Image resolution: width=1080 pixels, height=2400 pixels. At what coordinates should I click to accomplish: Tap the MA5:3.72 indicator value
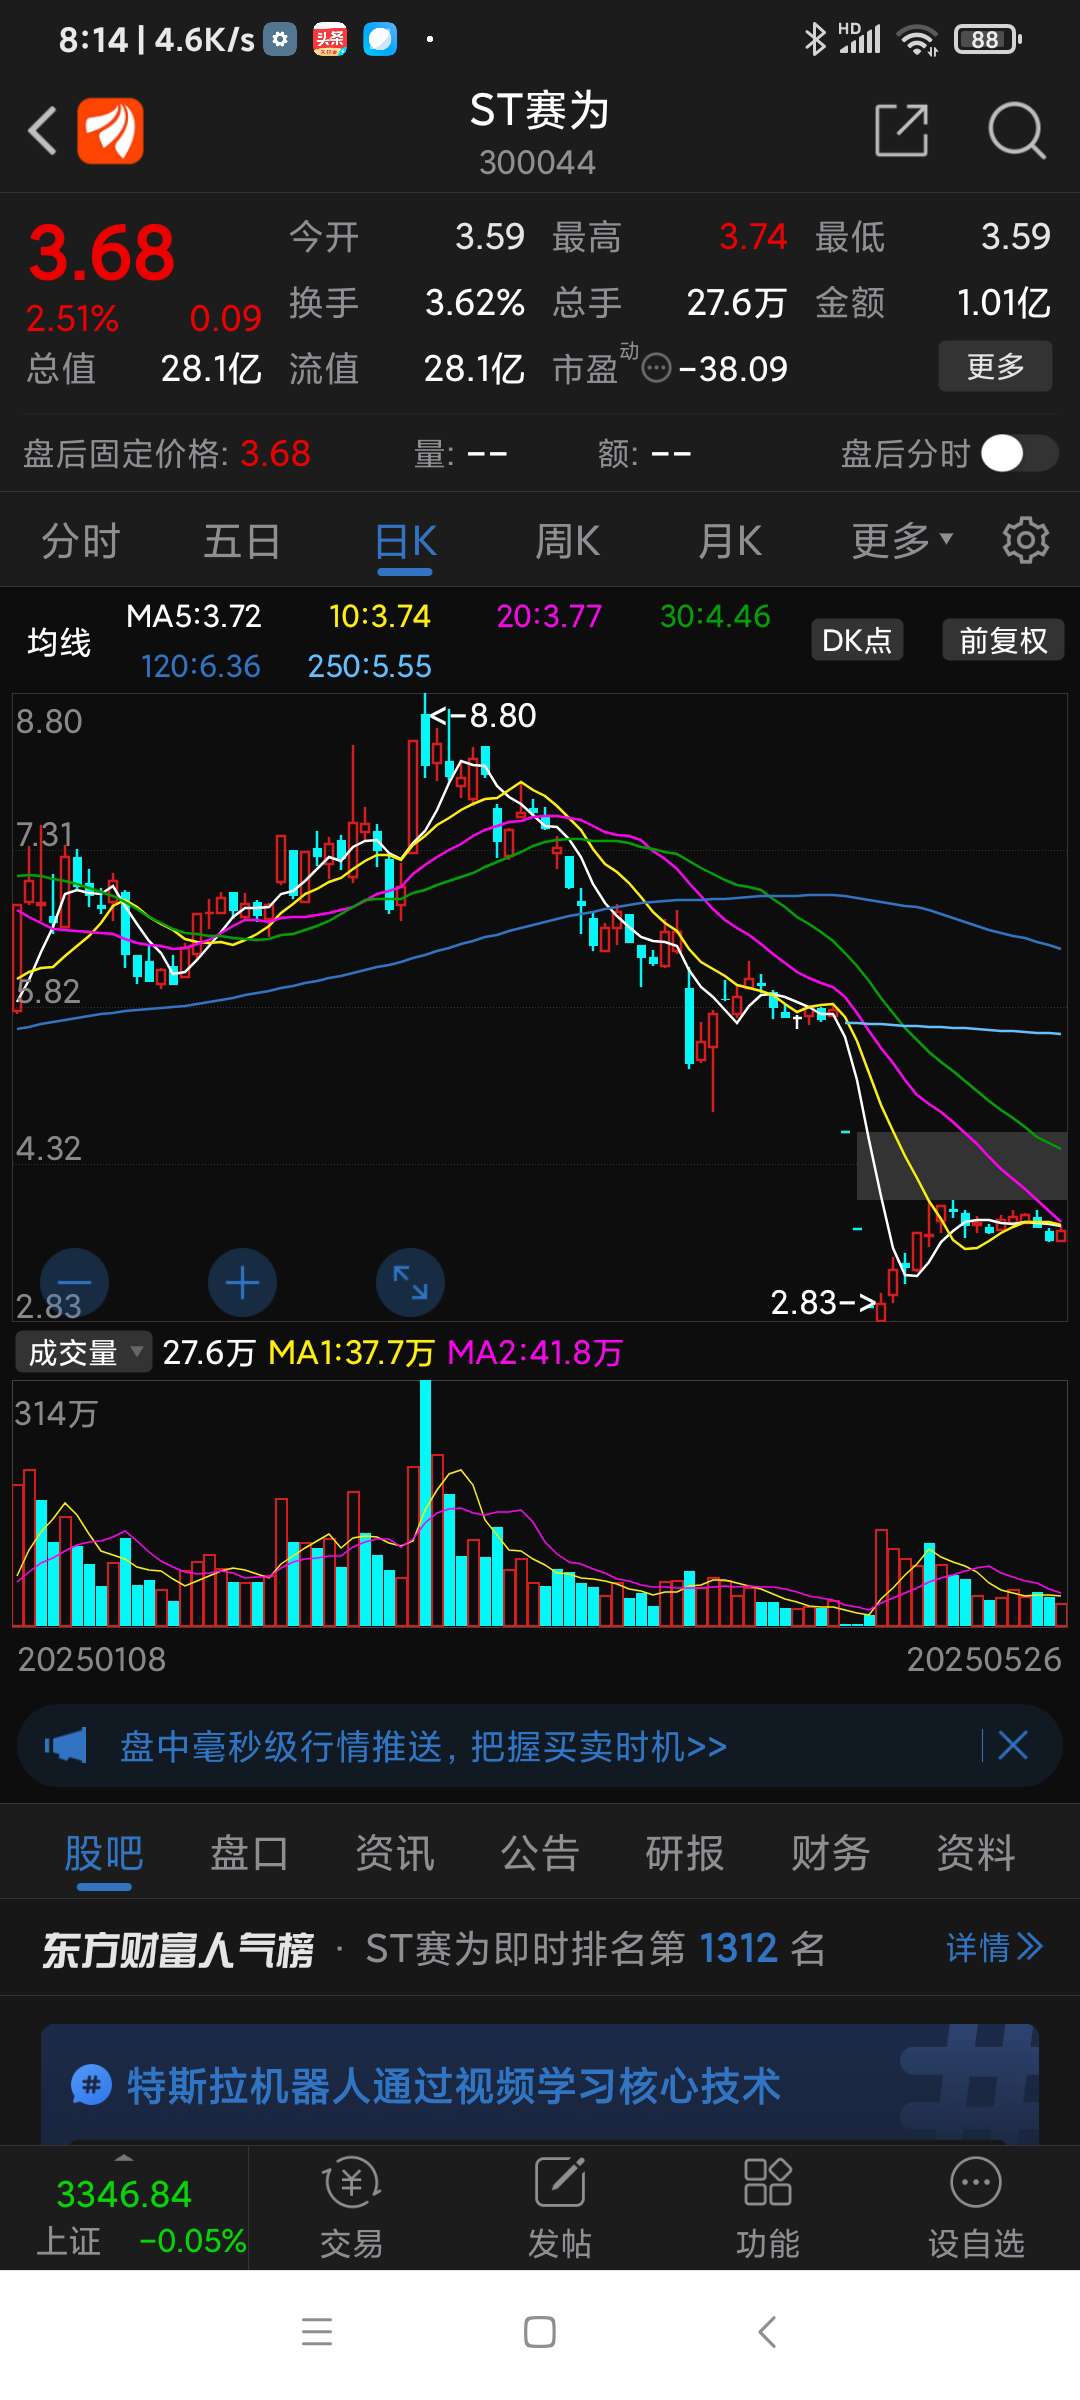tap(194, 616)
